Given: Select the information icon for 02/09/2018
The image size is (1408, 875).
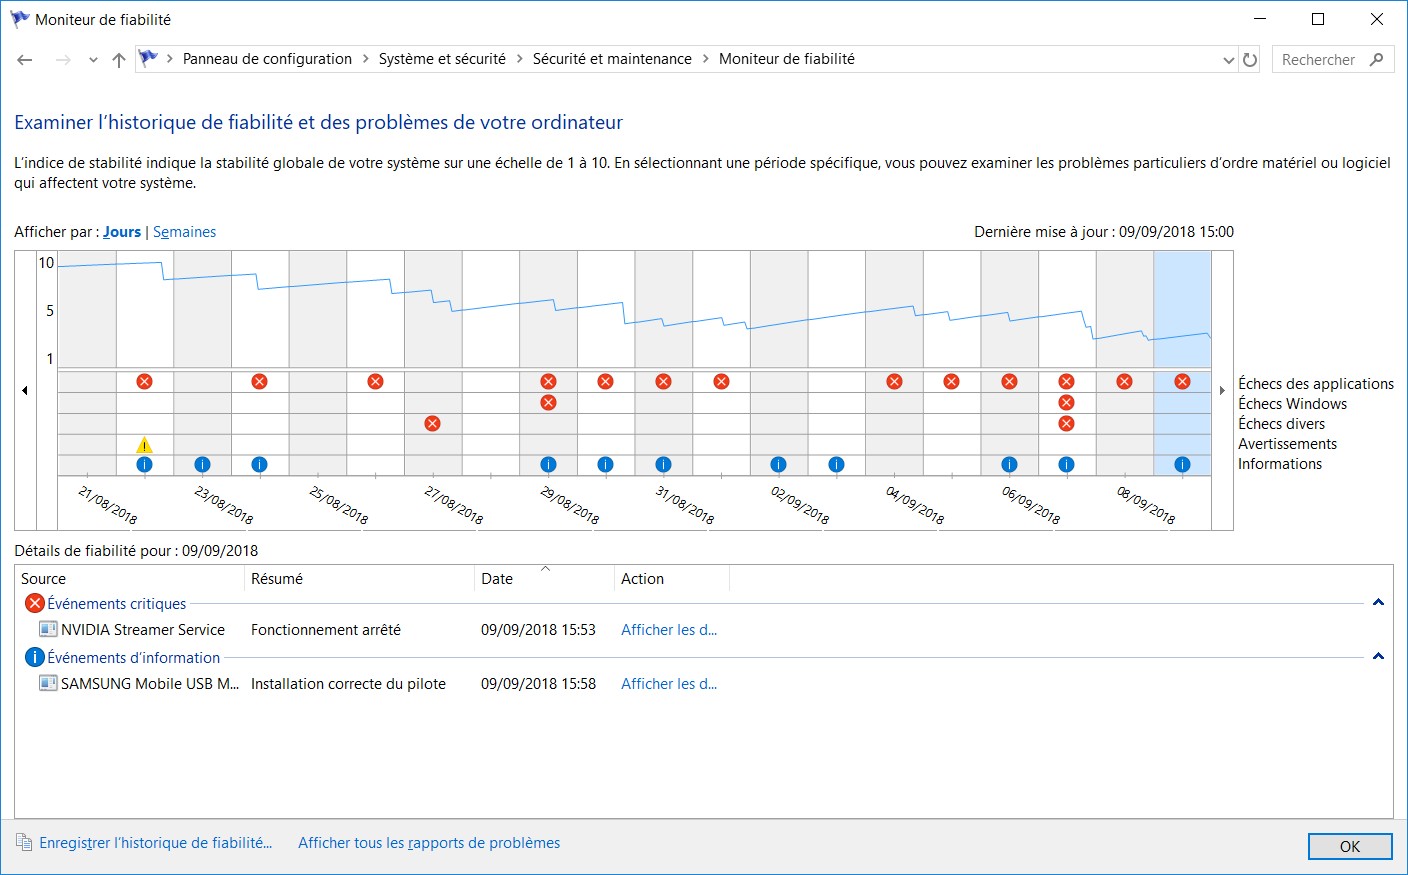Looking at the screenshot, I should [778, 464].
